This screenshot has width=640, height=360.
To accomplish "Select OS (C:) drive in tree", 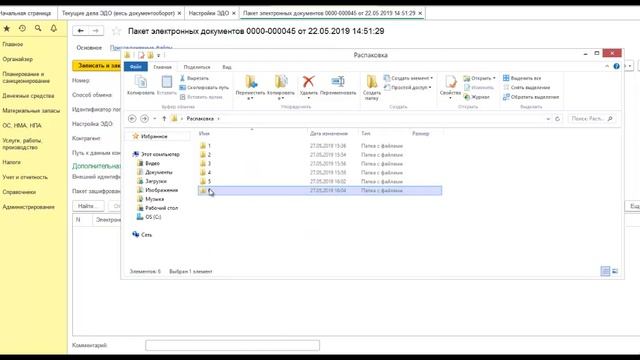I will point(153,217).
